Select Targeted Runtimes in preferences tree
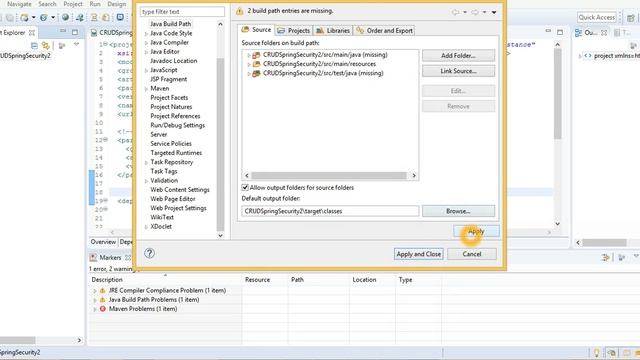The width and height of the screenshot is (640, 360). (176, 153)
